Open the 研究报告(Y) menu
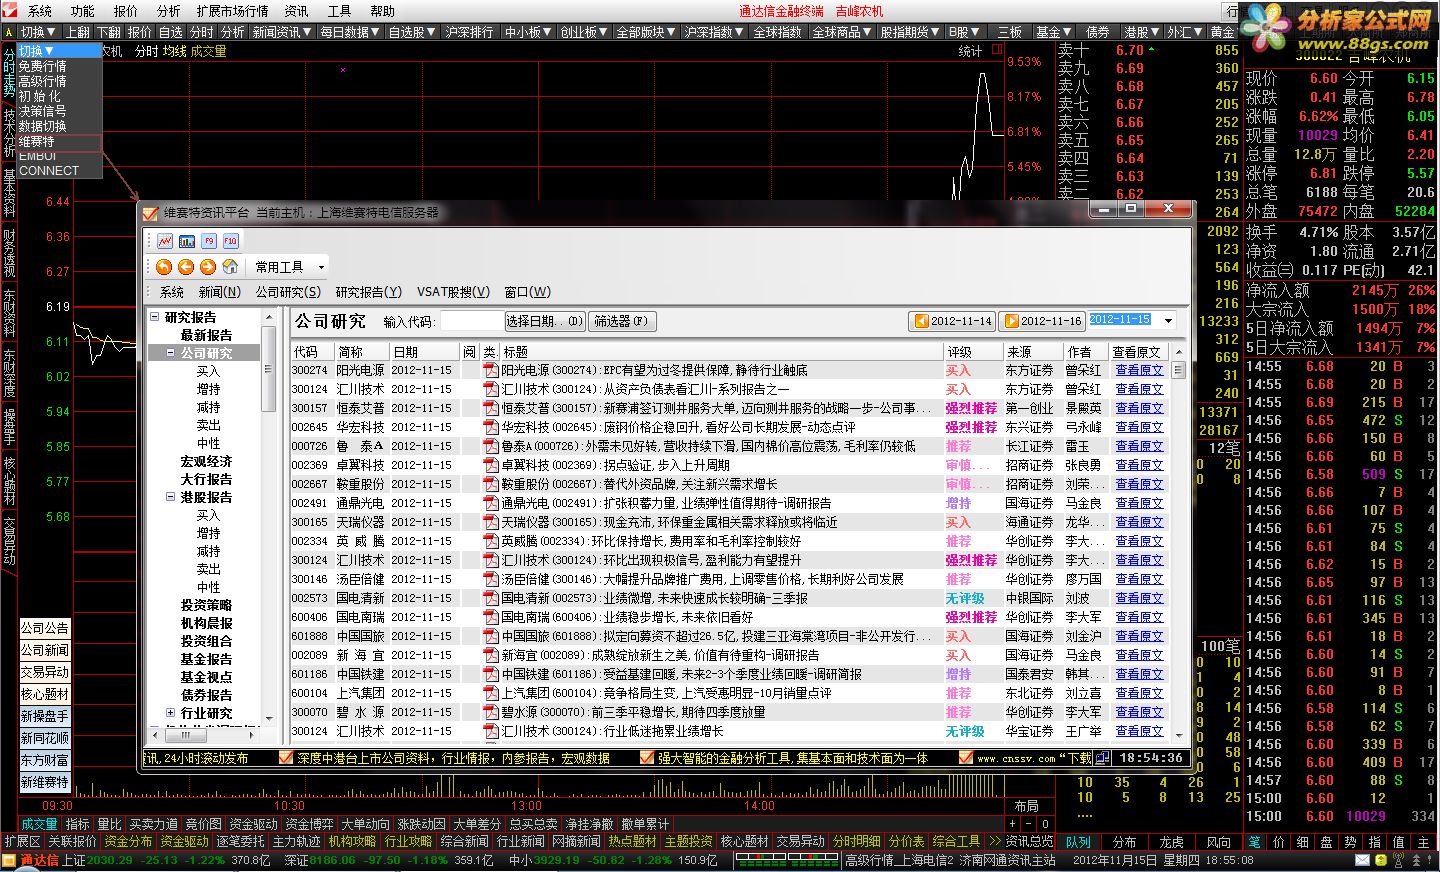The width and height of the screenshot is (1440, 872). click(x=368, y=292)
